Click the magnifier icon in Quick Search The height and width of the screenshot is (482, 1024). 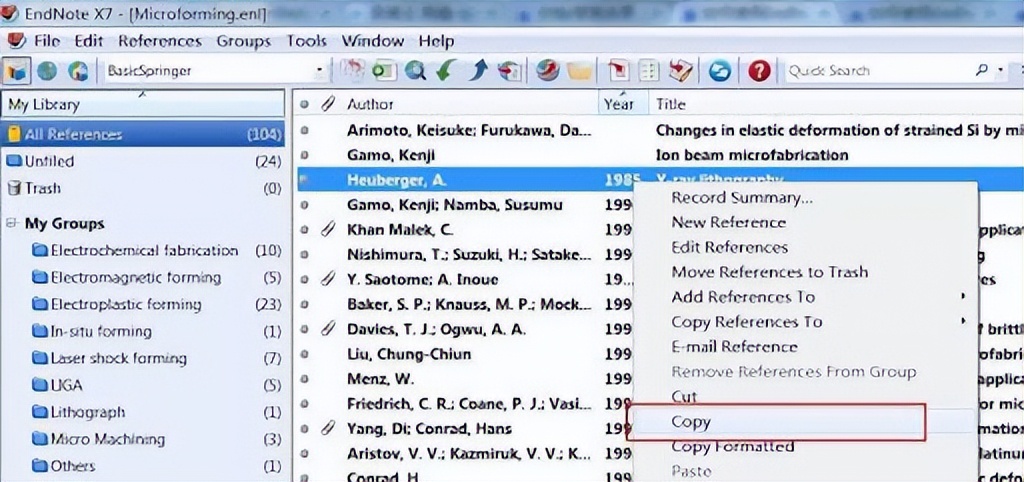pos(982,70)
